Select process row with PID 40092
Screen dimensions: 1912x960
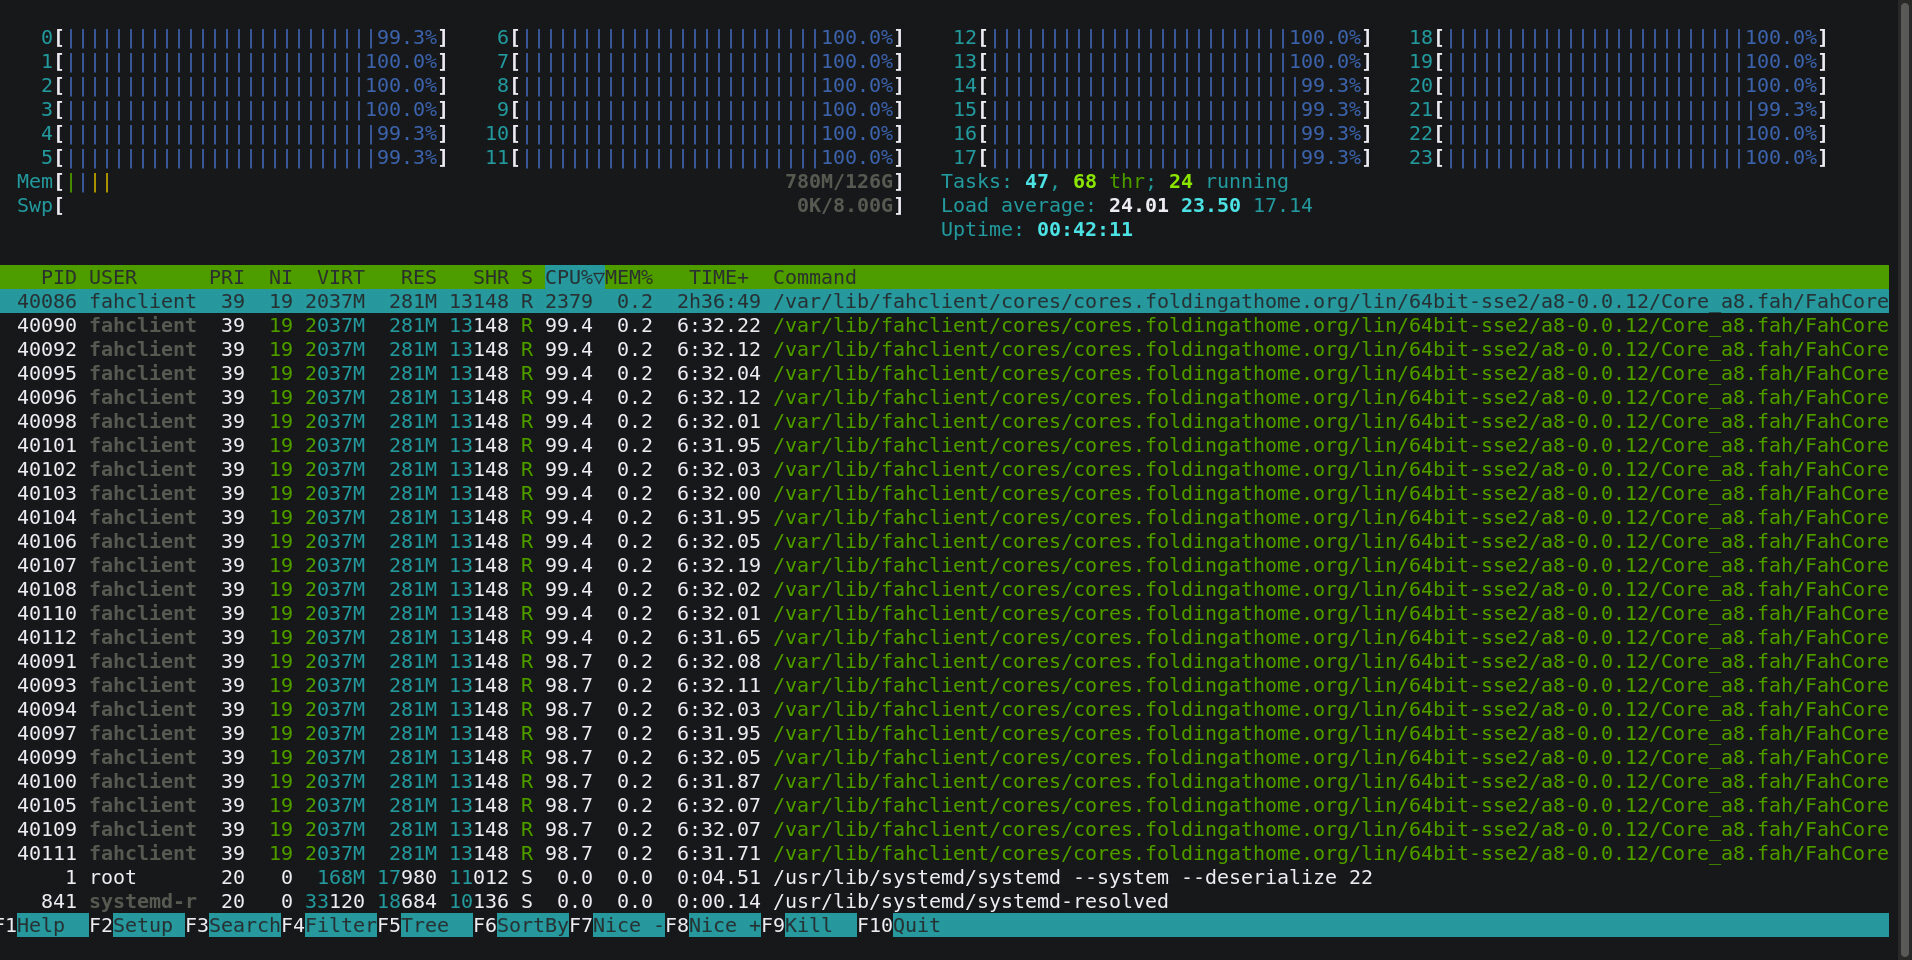click(944, 349)
